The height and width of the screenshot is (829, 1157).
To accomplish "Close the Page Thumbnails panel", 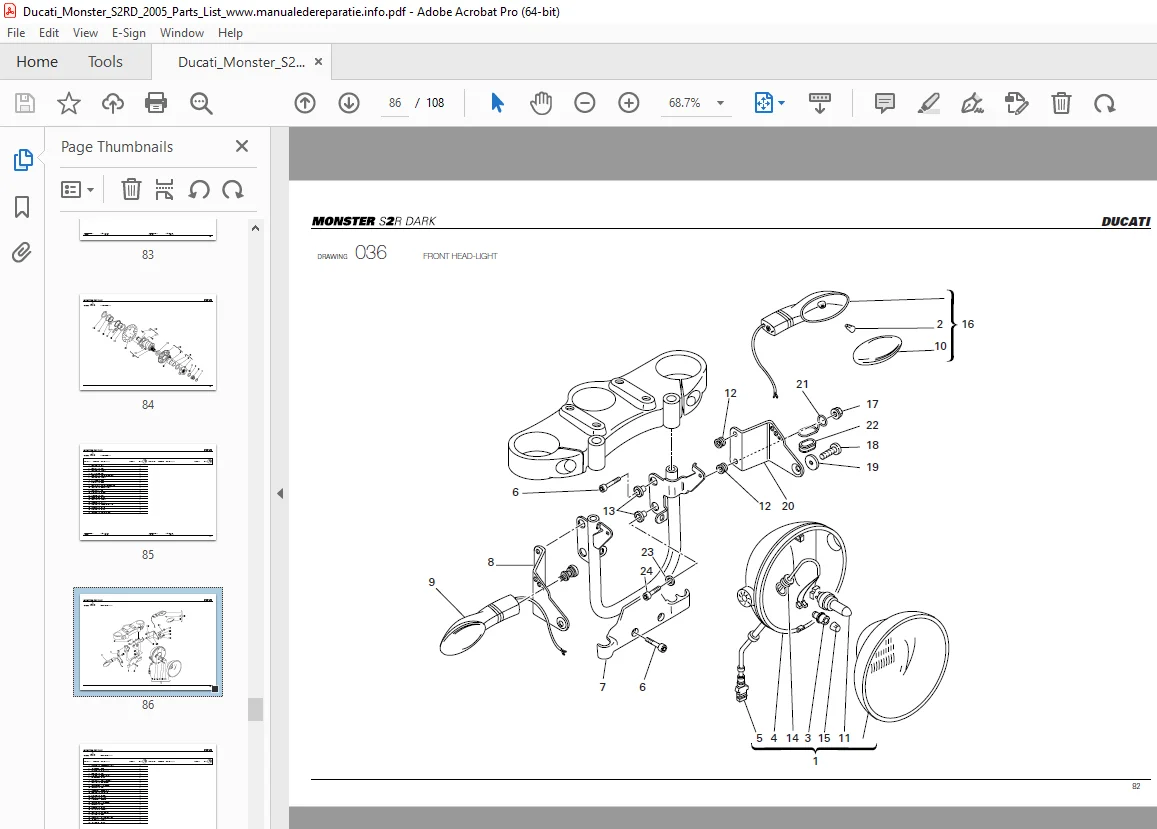I will click(242, 146).
